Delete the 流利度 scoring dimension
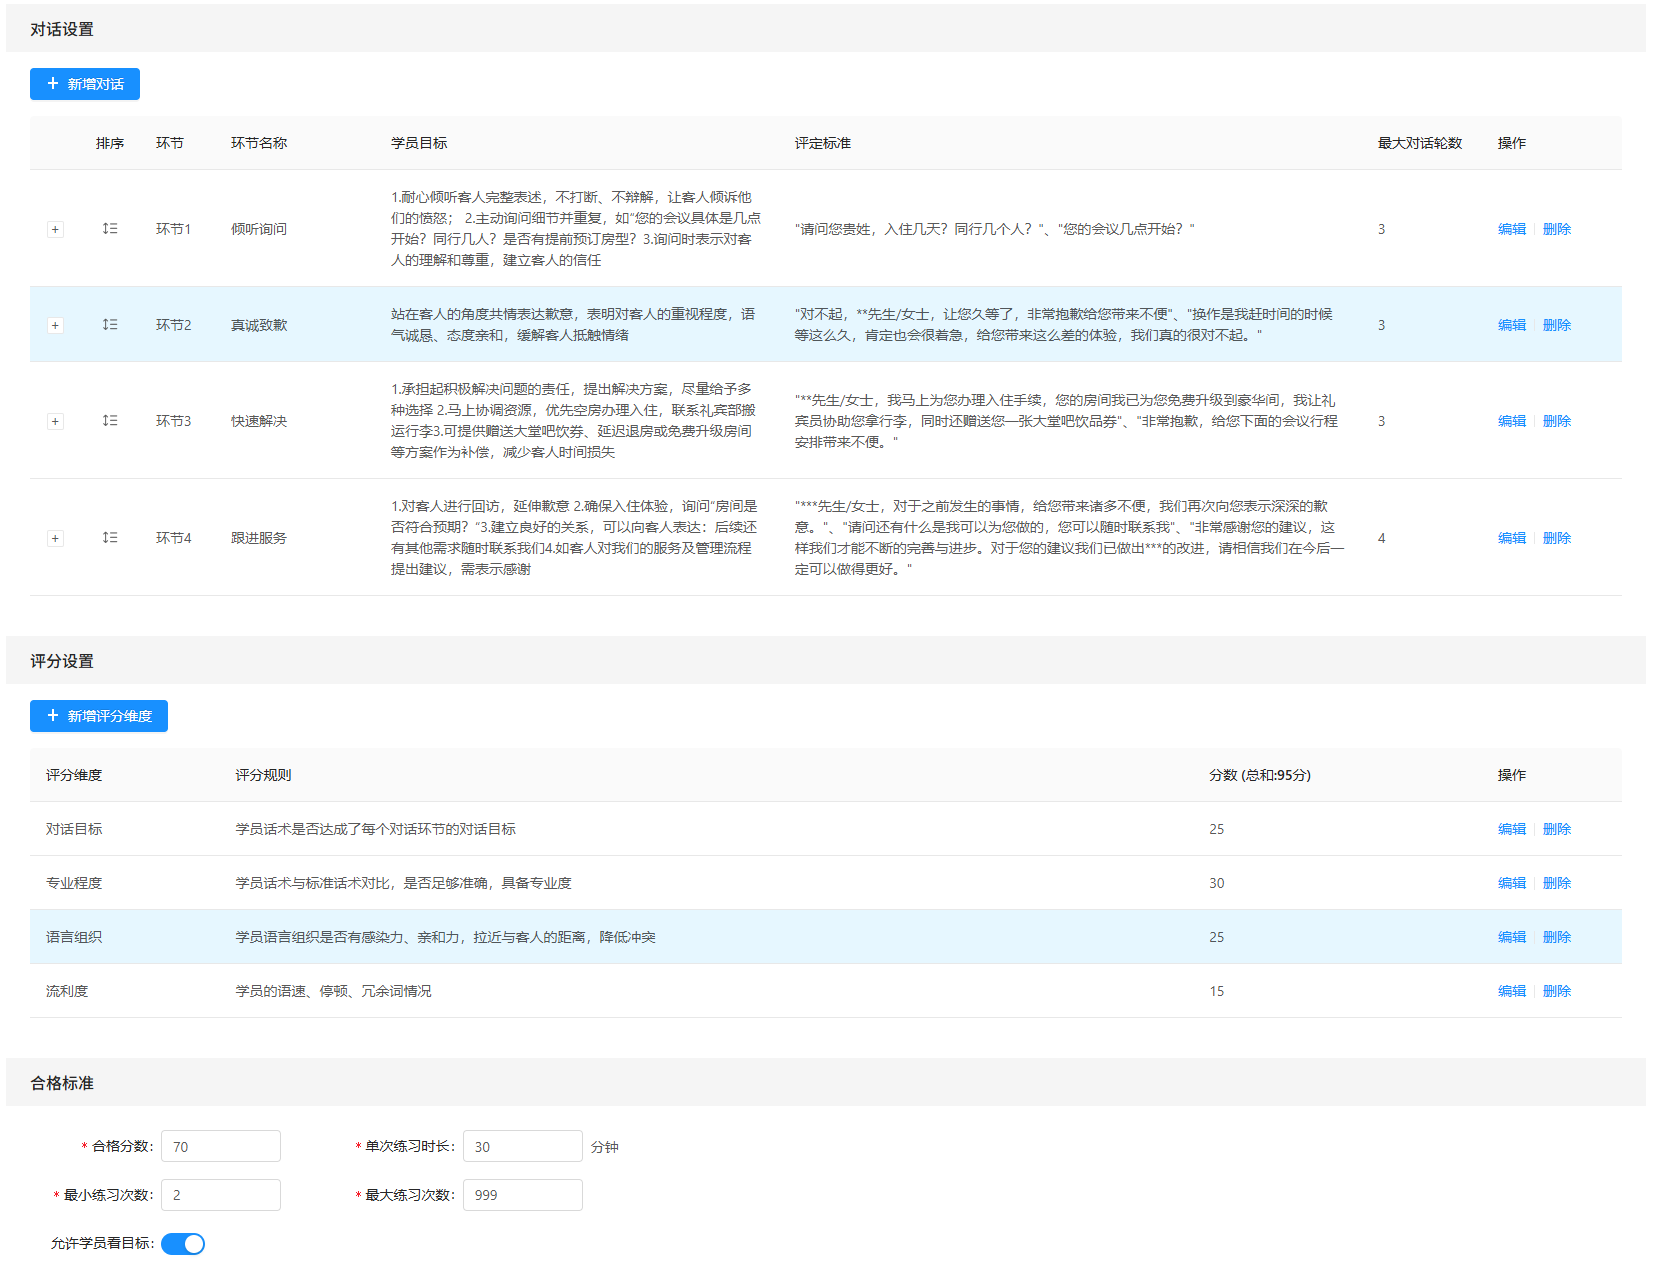The height and width of the screenshot is (1283, 1662). point(1556,991)
